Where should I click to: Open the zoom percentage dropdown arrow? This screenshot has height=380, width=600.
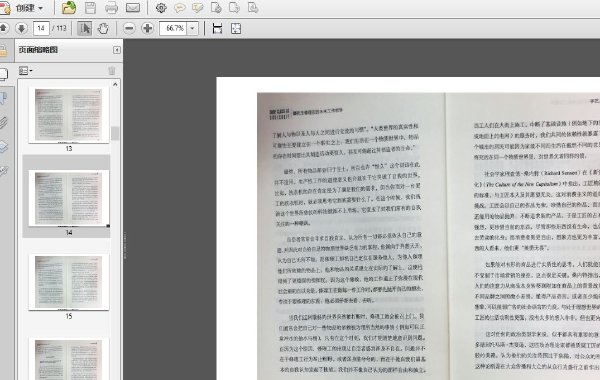point(192,28)
